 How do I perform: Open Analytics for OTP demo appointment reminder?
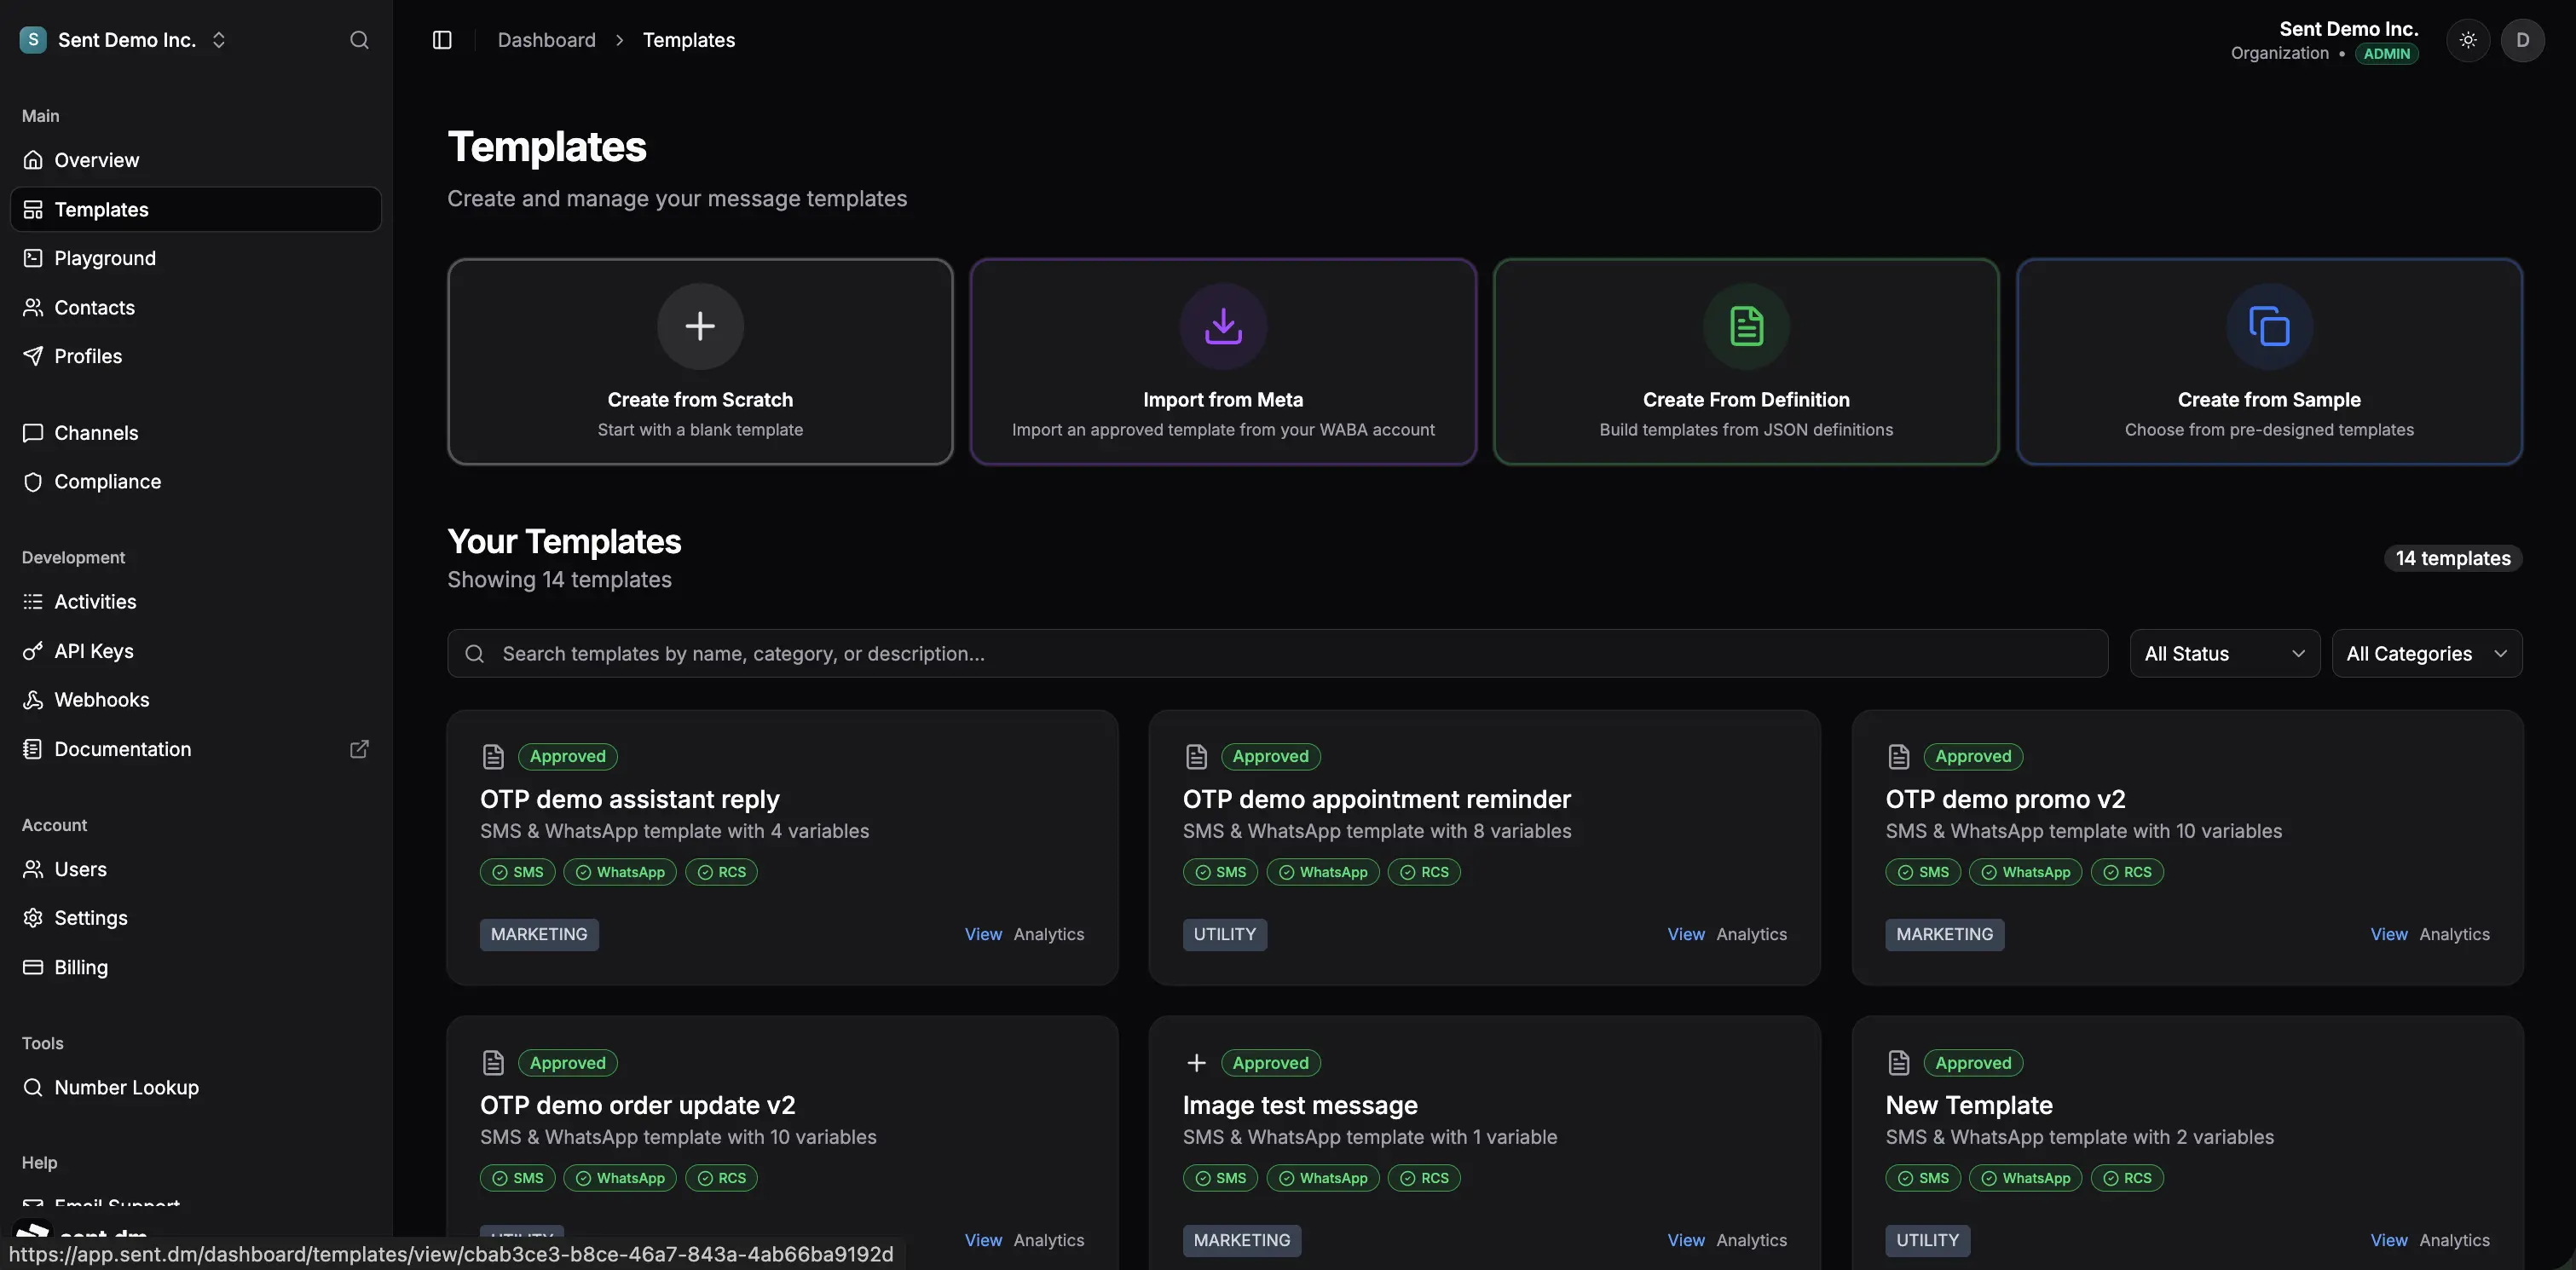coord(1751,934)
